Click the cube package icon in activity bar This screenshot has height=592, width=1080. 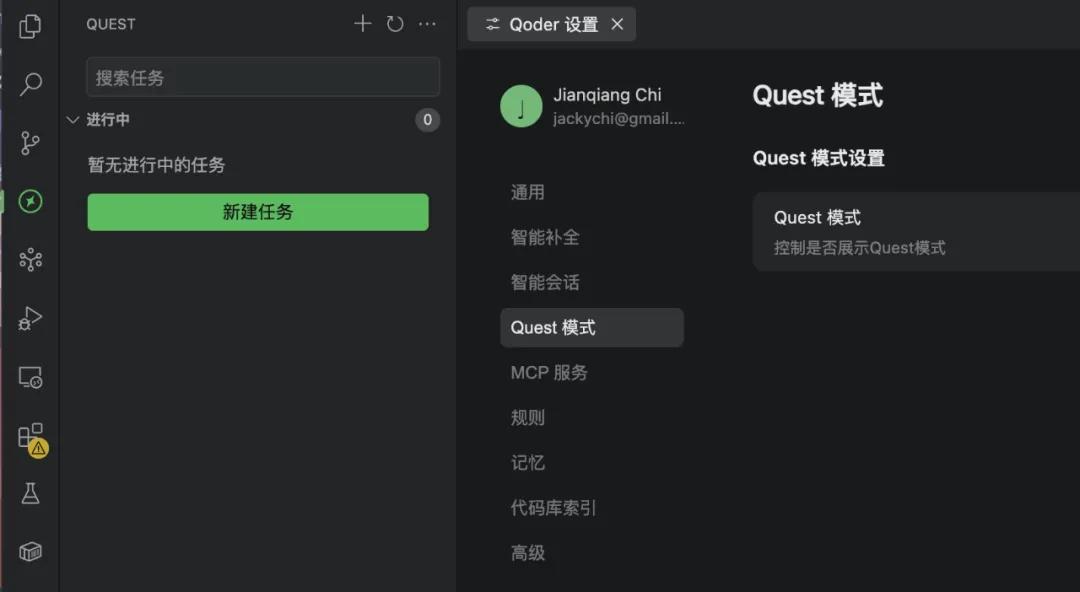tap(29, 551)
